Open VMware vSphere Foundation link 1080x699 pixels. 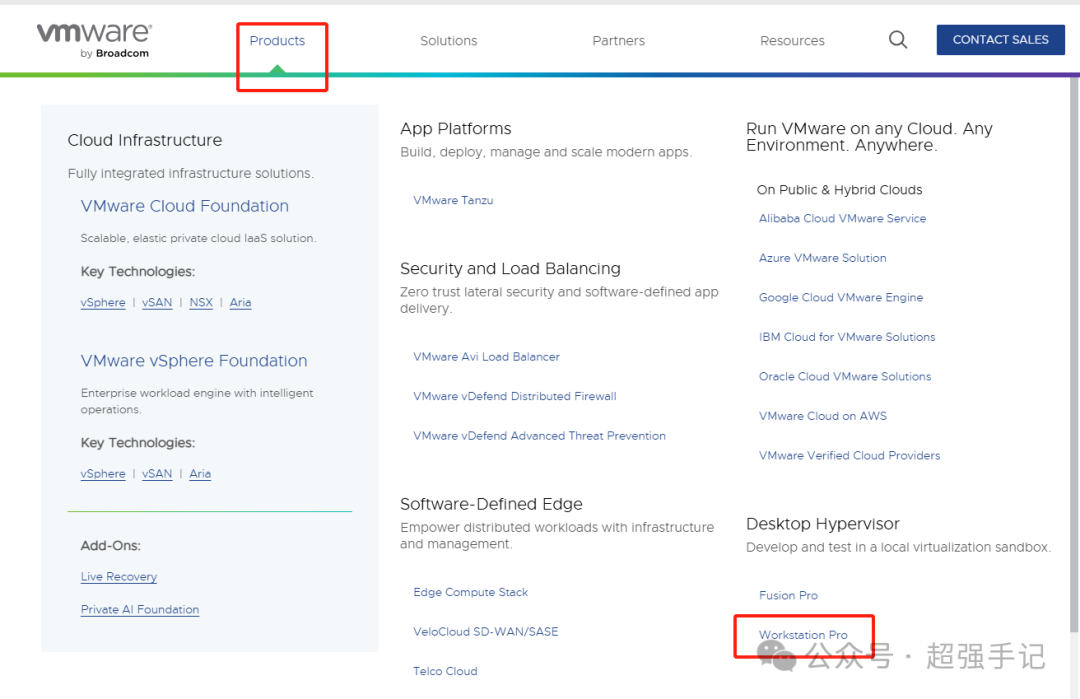click(194, 361)
